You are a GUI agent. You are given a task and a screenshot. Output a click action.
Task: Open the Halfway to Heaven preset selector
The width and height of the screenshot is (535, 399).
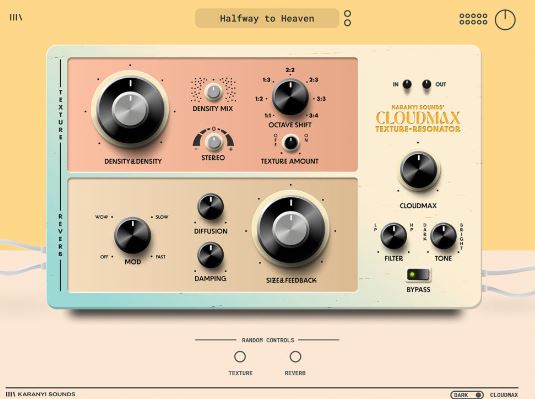(267, 18)
